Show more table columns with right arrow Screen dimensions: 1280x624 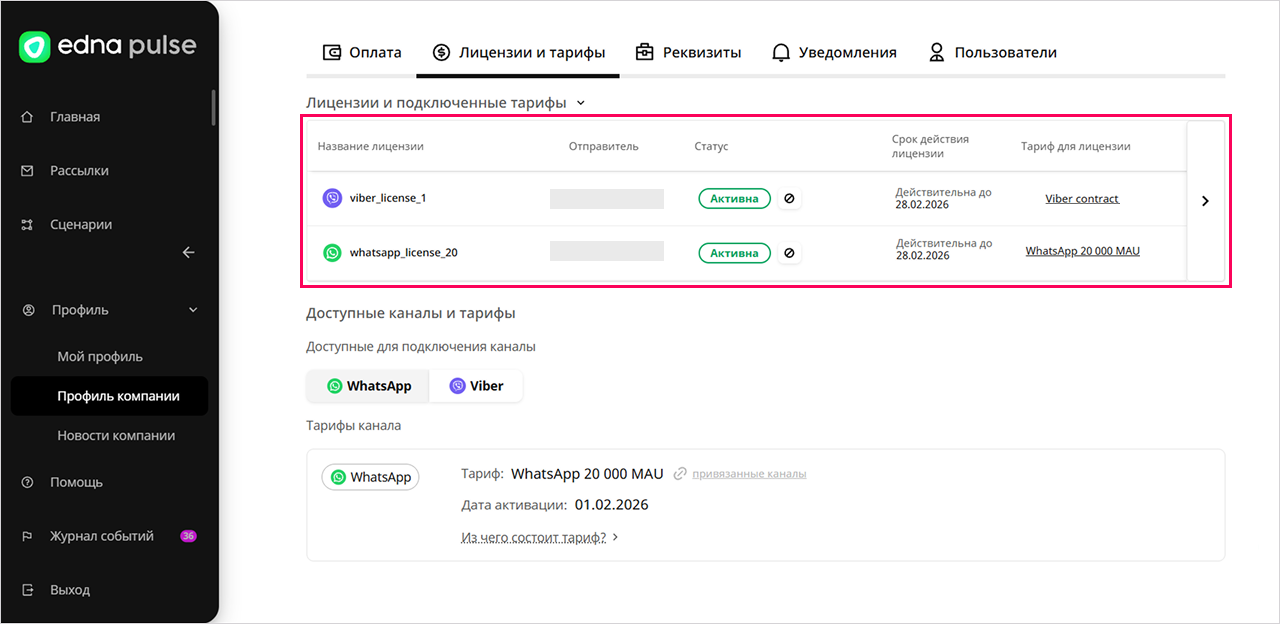tap(1205, 201)
